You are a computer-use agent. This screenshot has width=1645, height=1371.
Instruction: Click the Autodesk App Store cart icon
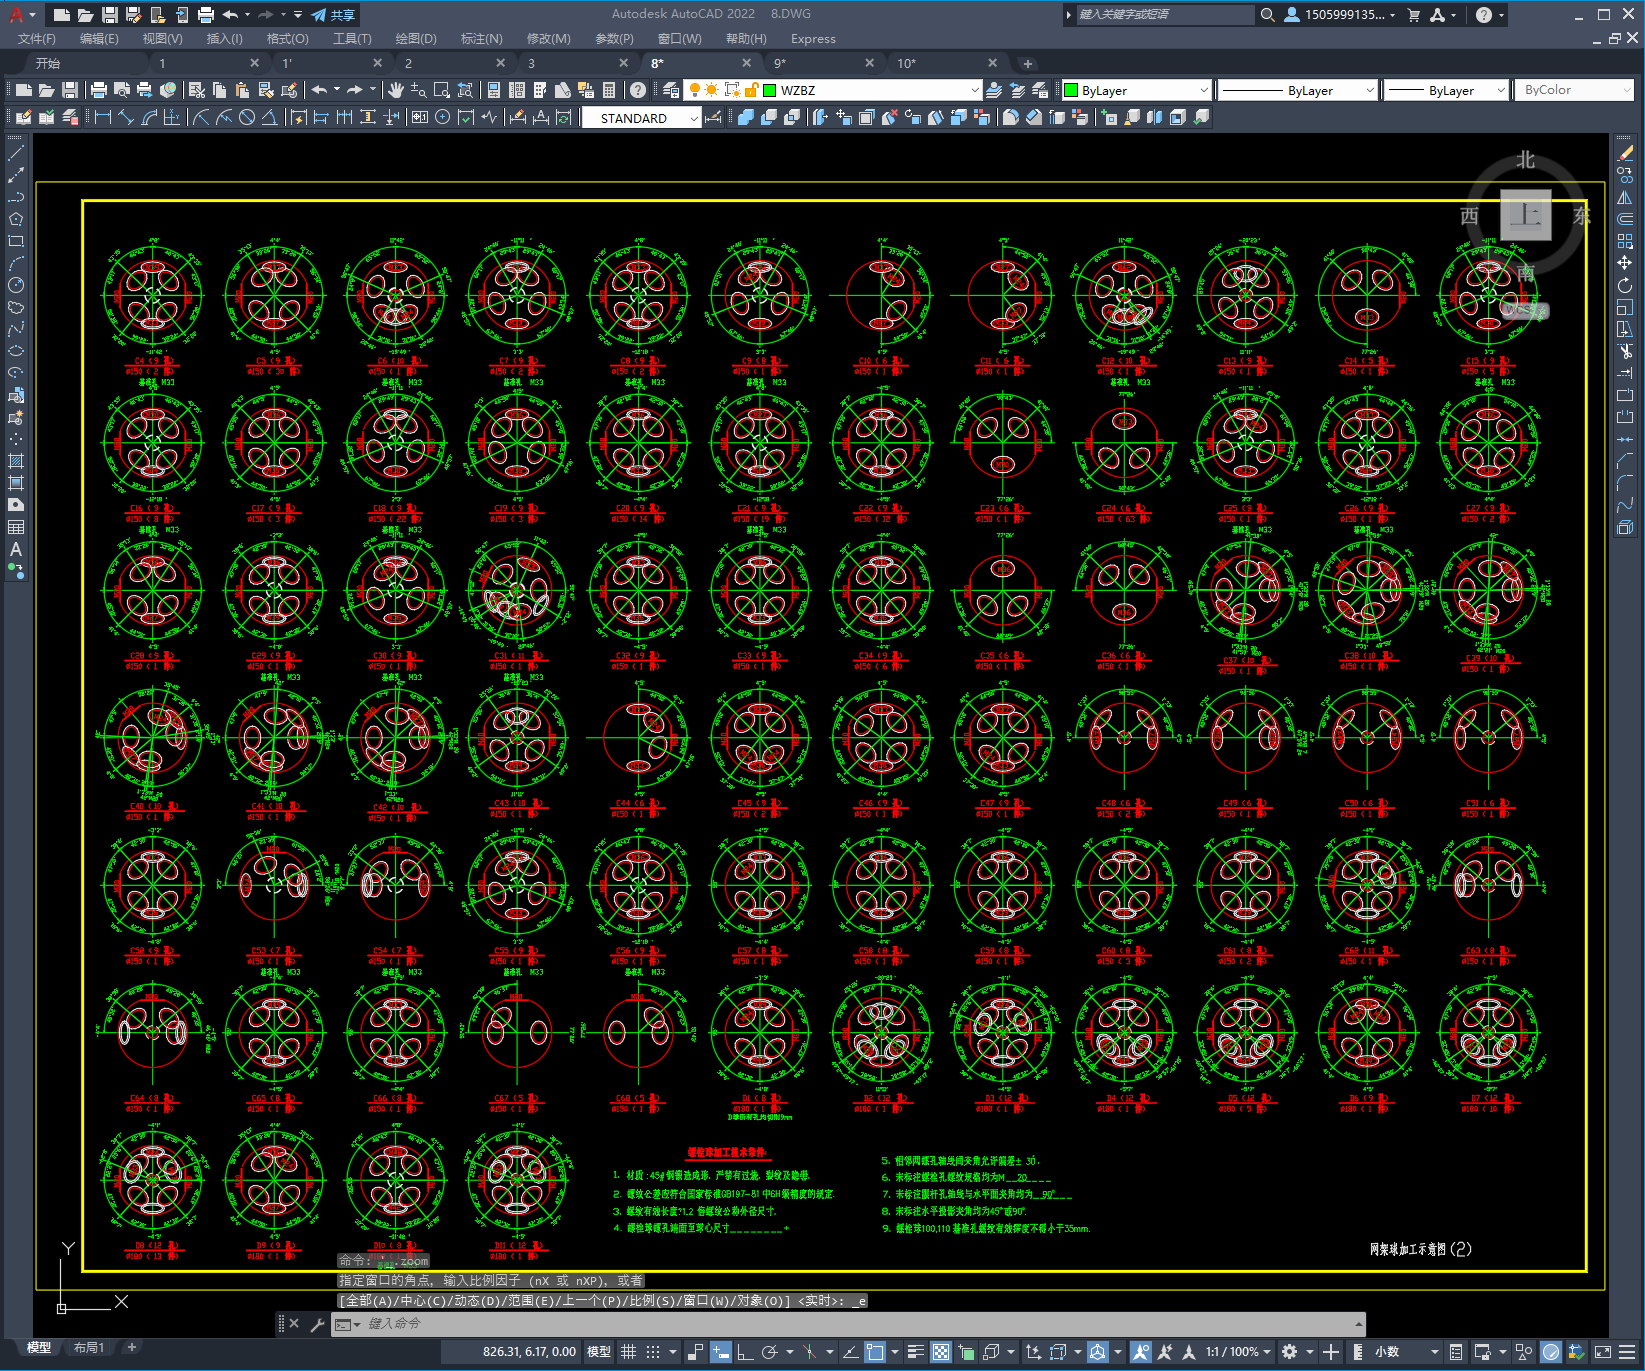point(1413,15)
